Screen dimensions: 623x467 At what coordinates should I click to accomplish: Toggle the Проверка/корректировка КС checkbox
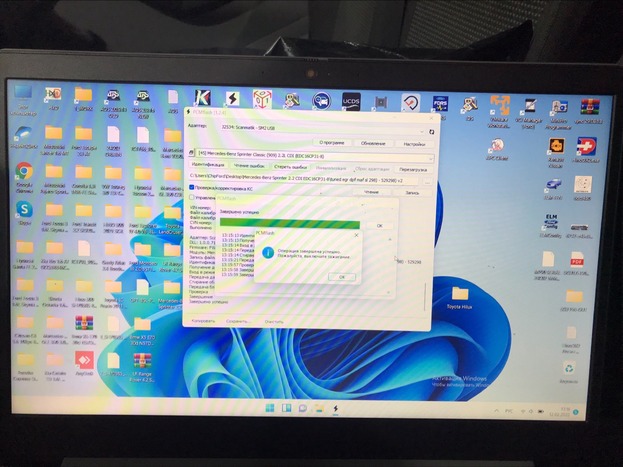(x=192, y=188)
